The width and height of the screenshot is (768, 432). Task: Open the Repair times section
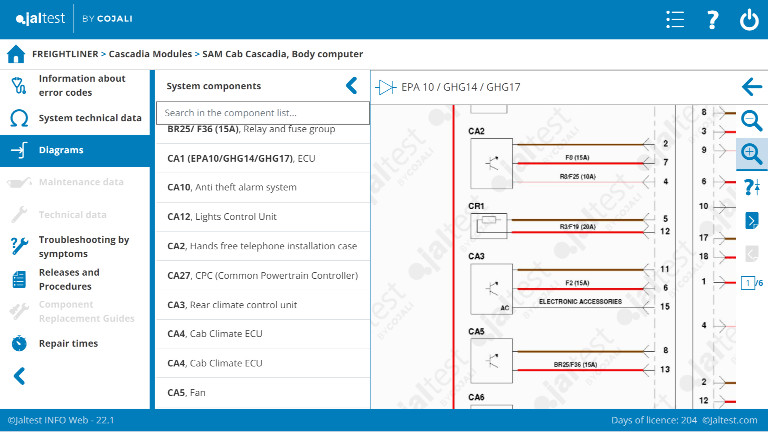pyautogui.click(x=68, y=343)
